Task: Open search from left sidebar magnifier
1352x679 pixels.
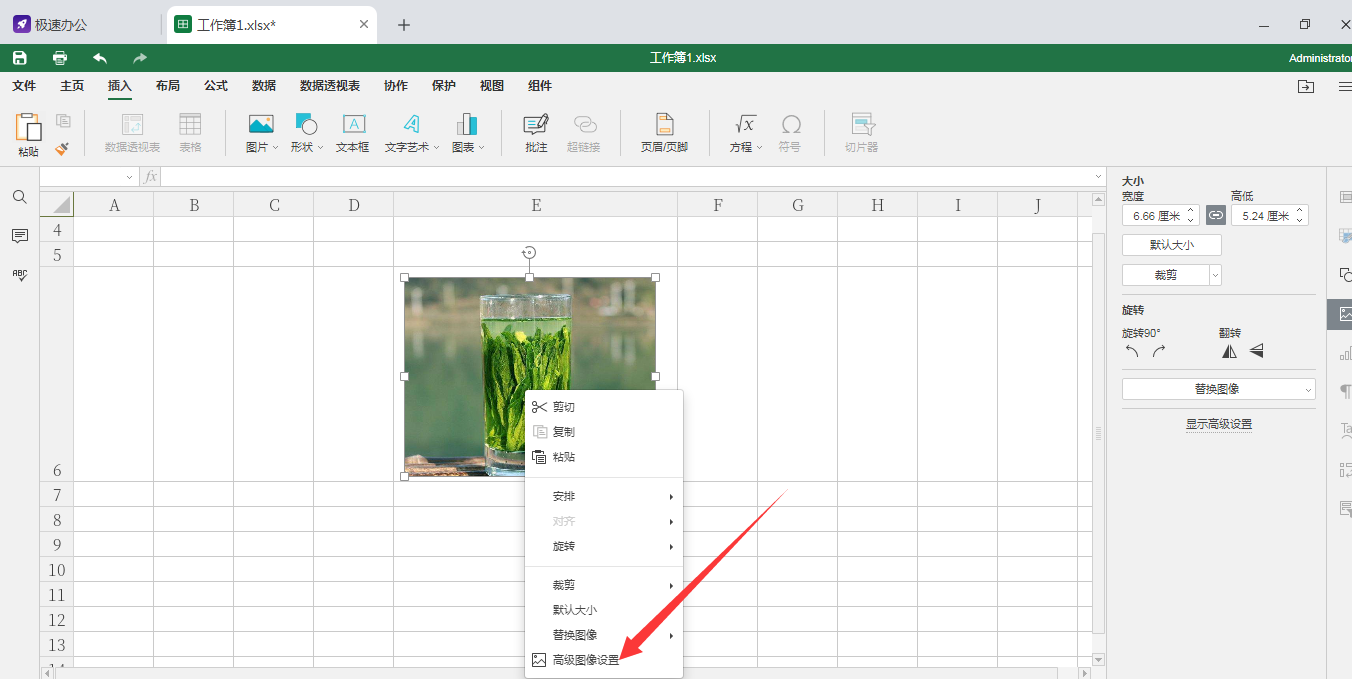Action: 19,197
